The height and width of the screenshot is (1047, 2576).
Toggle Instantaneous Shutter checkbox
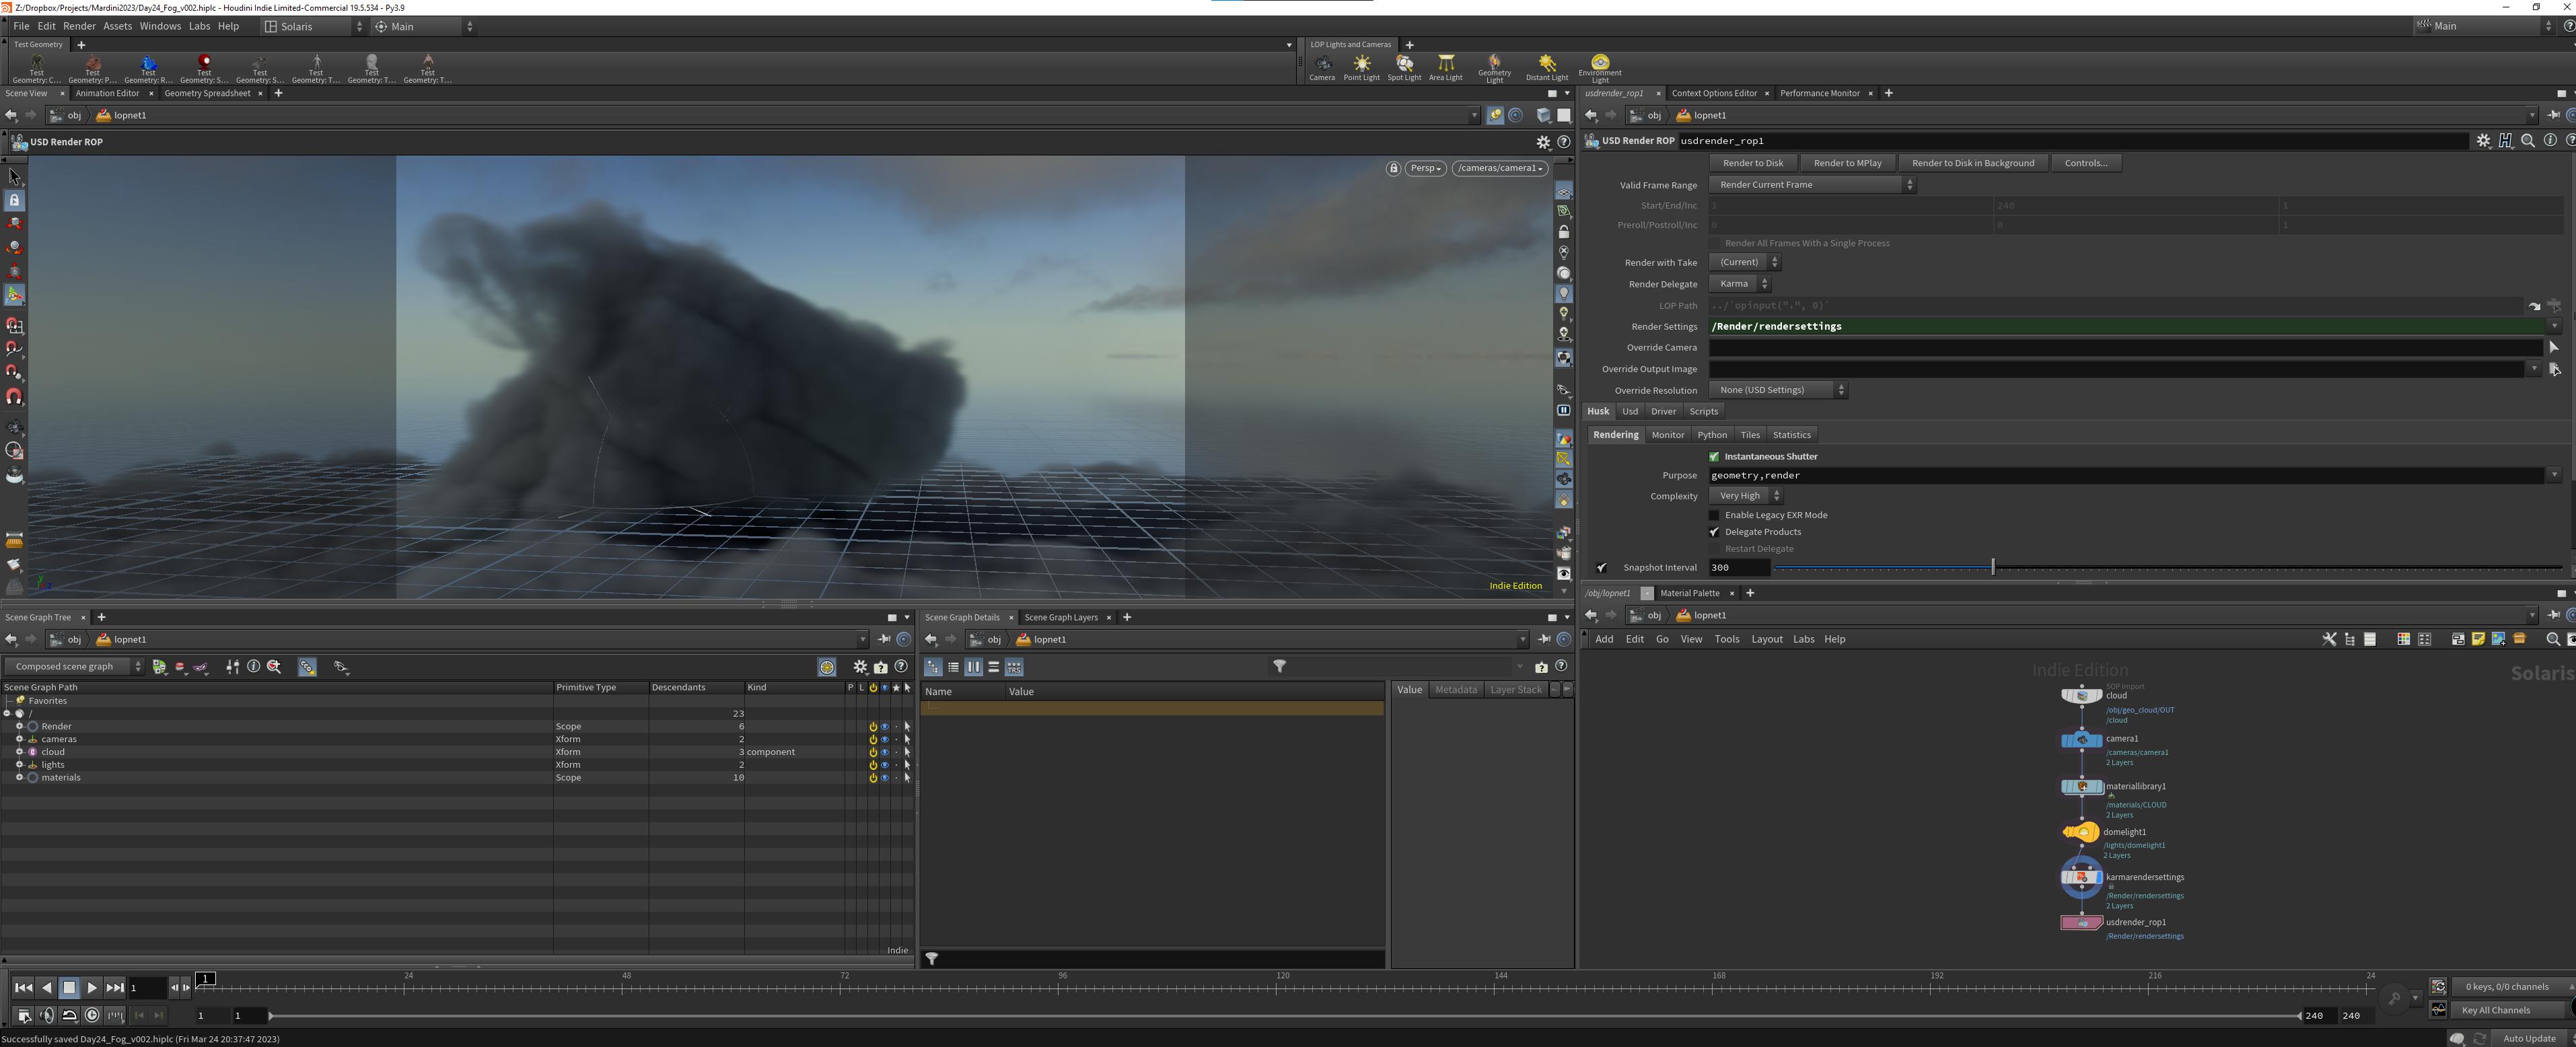pos(1714,457)
